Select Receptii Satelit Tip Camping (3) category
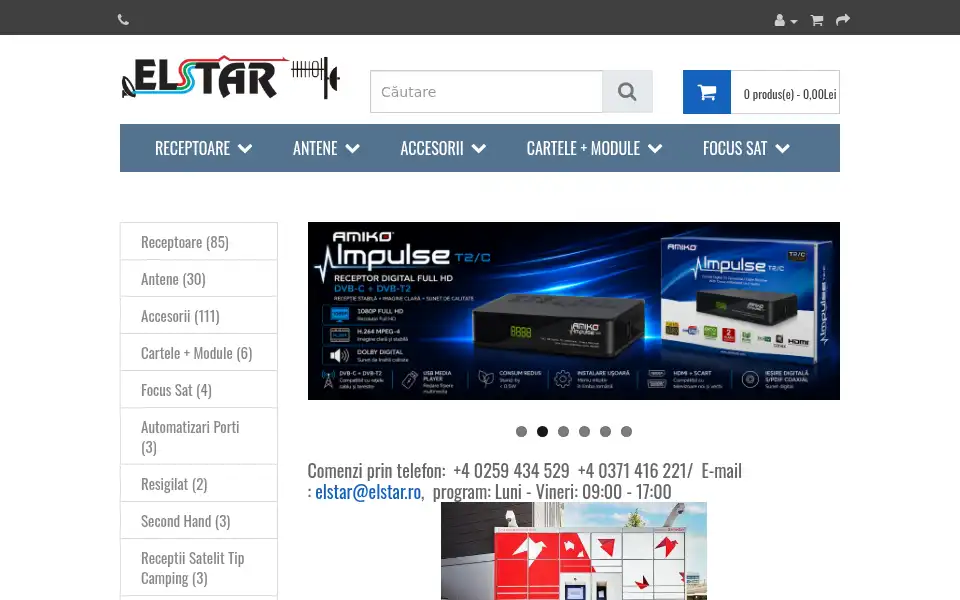The width and height of the screenshot is (960, 600). click(x=199, y=568)
